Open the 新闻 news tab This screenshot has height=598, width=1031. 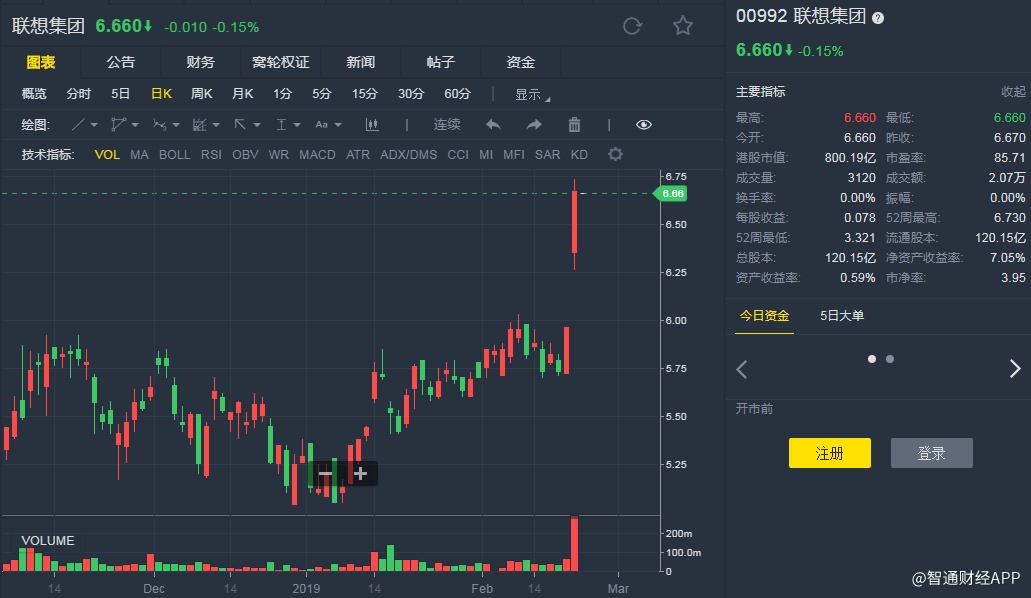[360, 62]
